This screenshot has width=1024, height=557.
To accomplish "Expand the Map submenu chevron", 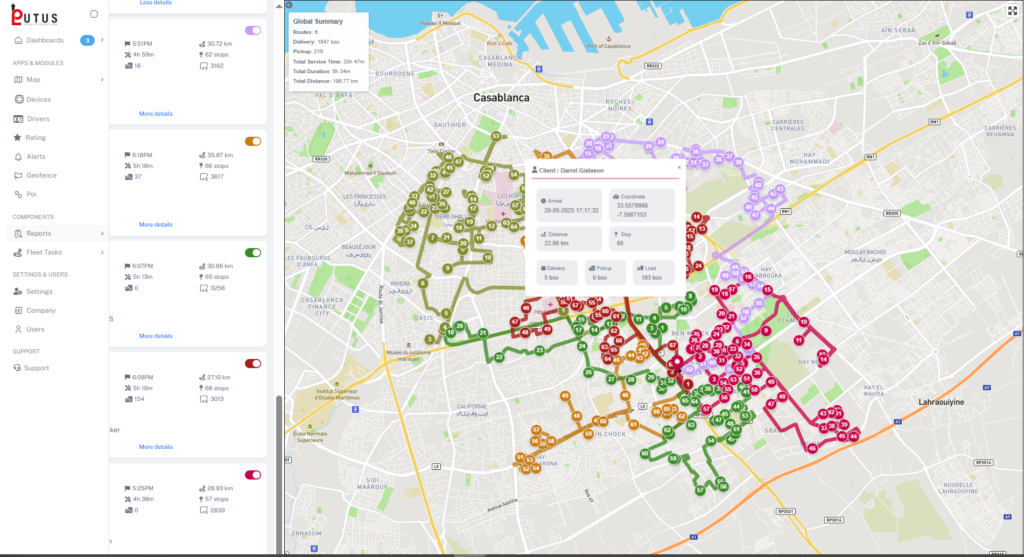I will [x=102, y=80].
